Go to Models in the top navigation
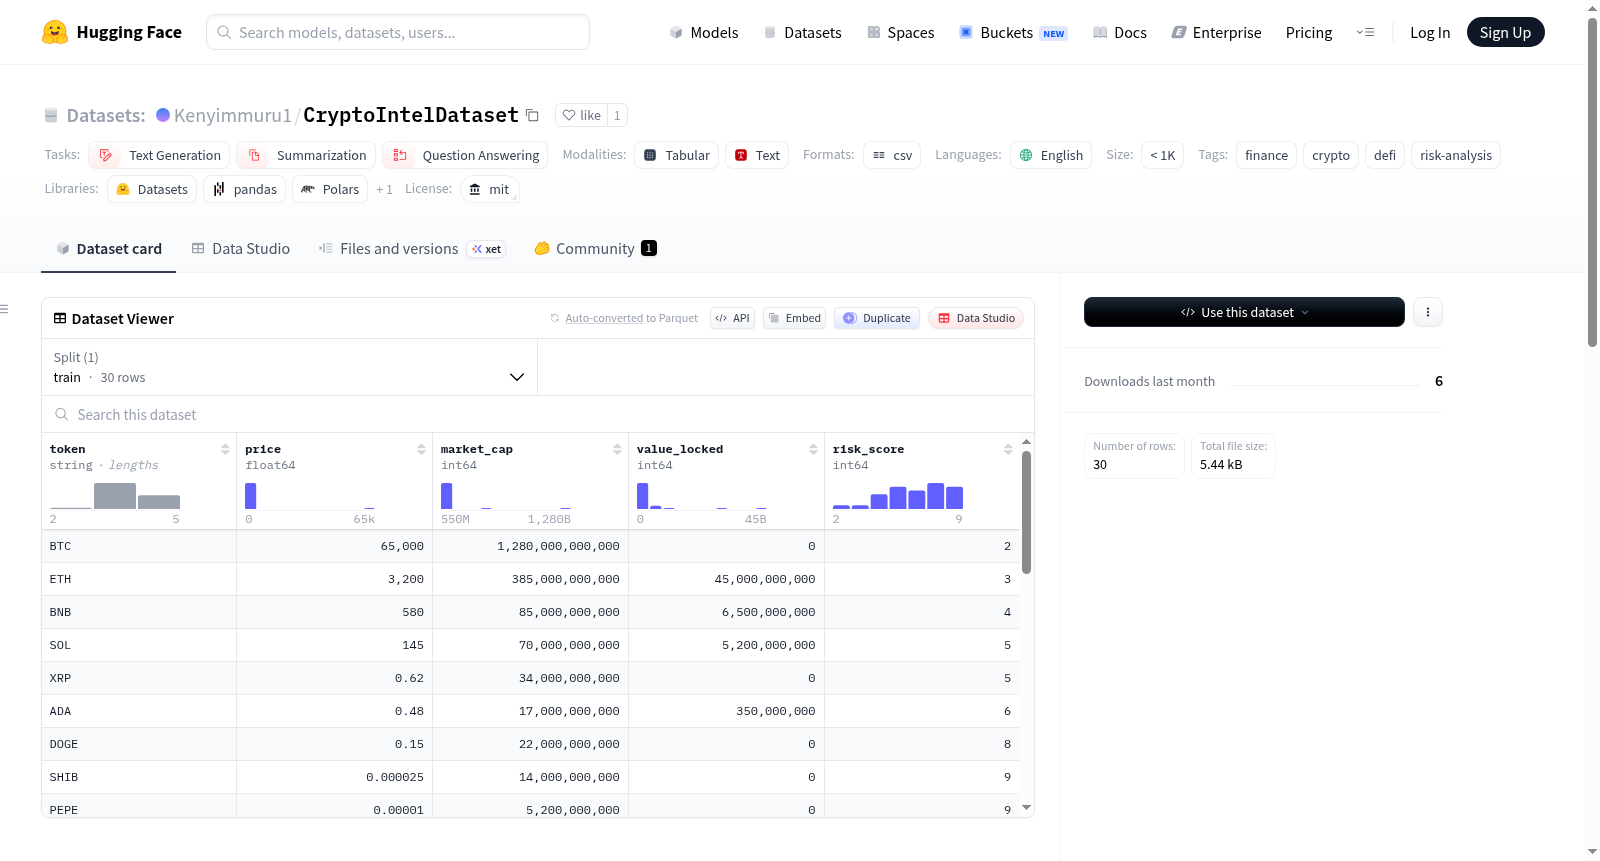1600x861 pixels. pos(704,33)
